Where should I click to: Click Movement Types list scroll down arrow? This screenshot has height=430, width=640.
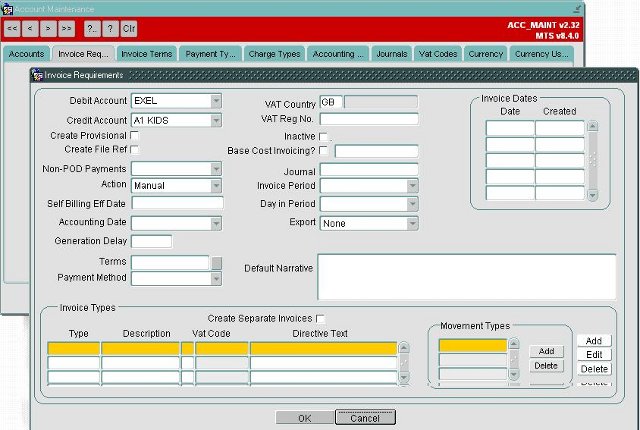(x=514, y=374)
